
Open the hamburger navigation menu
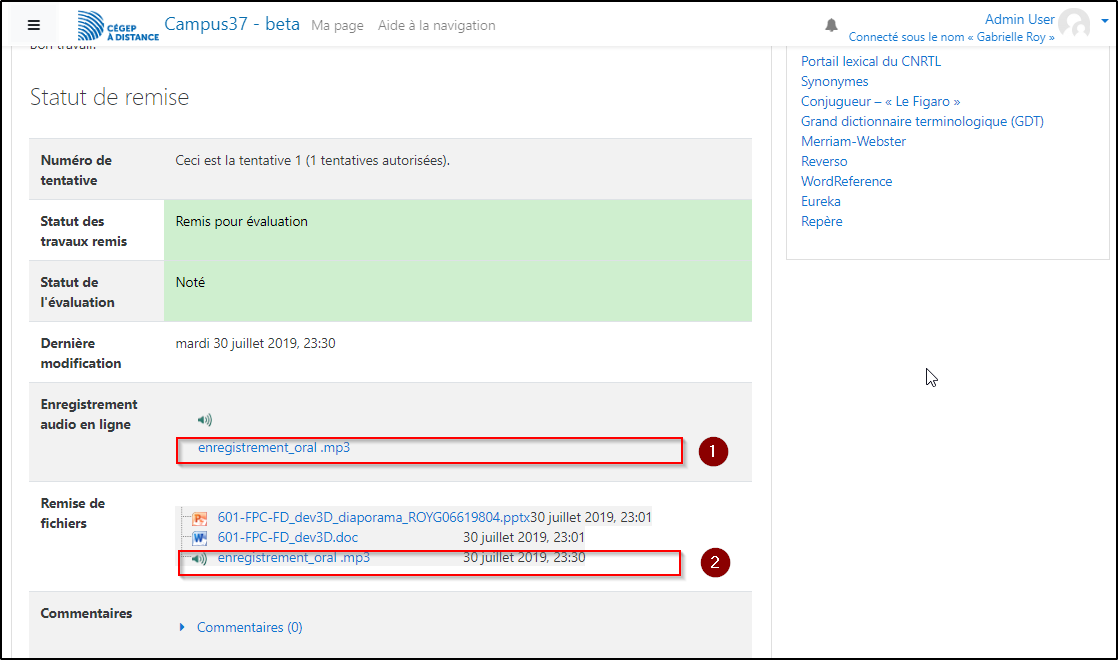coord(34,26)
